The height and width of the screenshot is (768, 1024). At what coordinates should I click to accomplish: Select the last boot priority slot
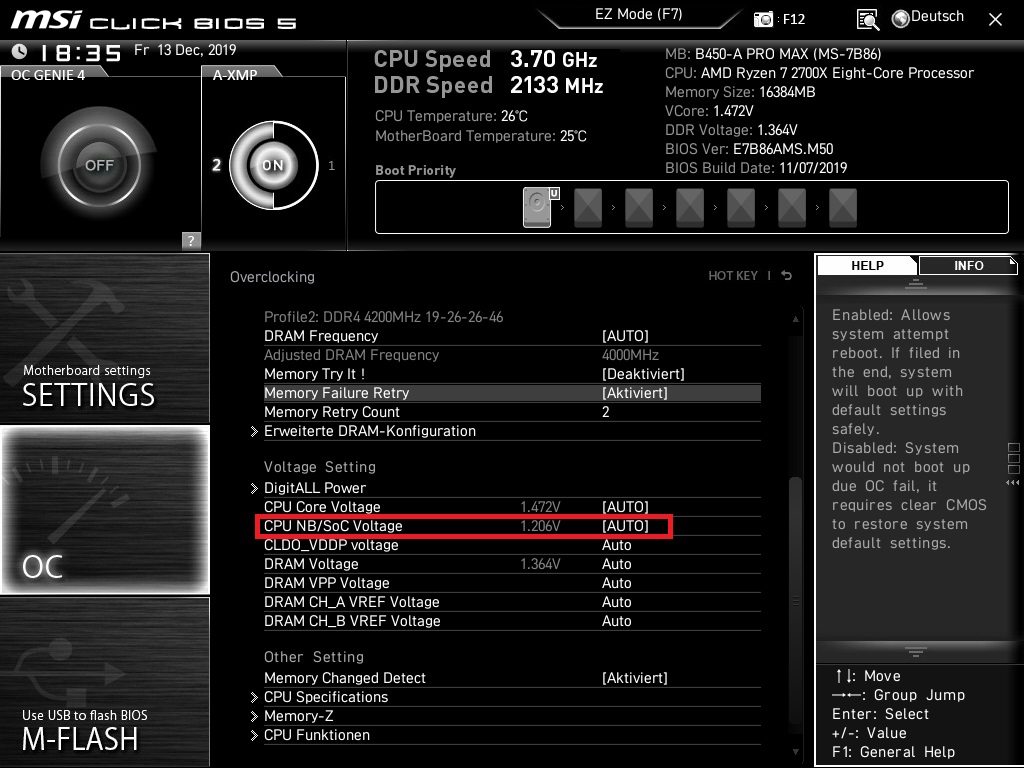coord(842,208)
